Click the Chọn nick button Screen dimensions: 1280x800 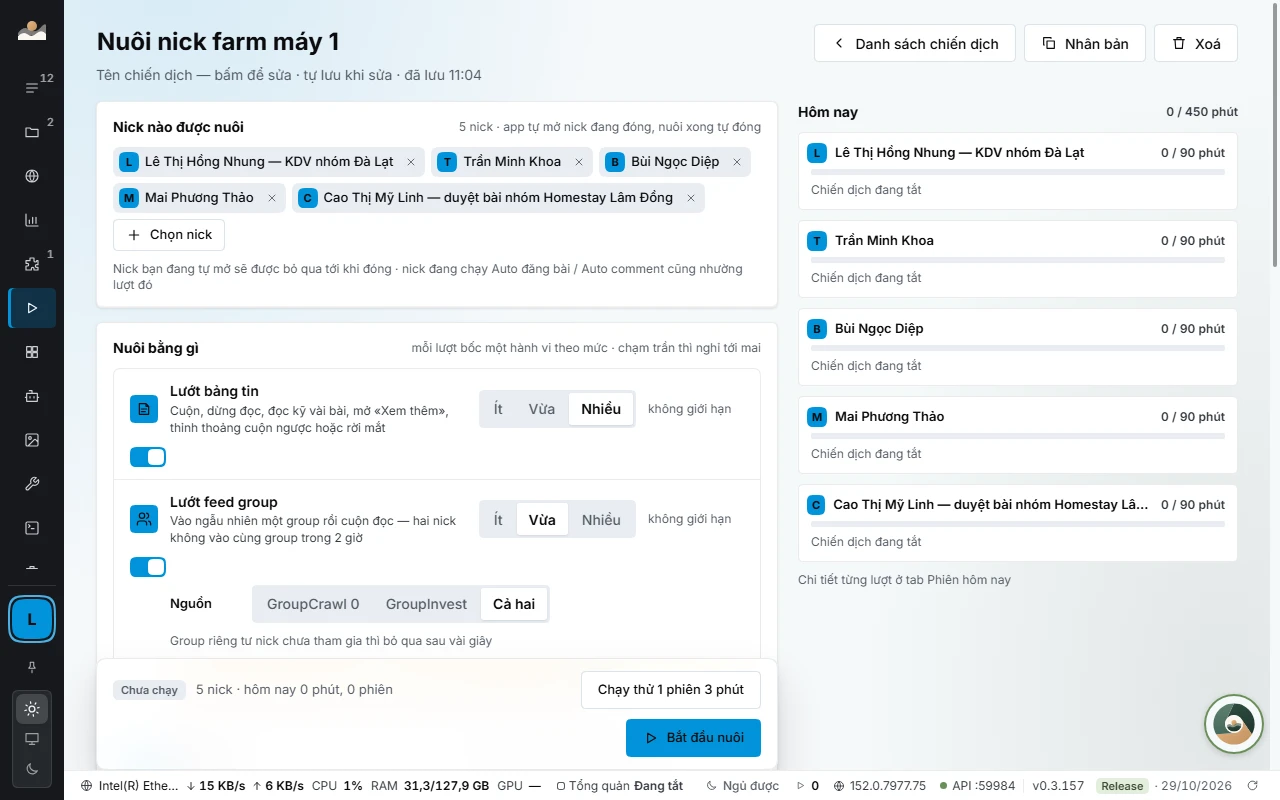tap(169, 234)
